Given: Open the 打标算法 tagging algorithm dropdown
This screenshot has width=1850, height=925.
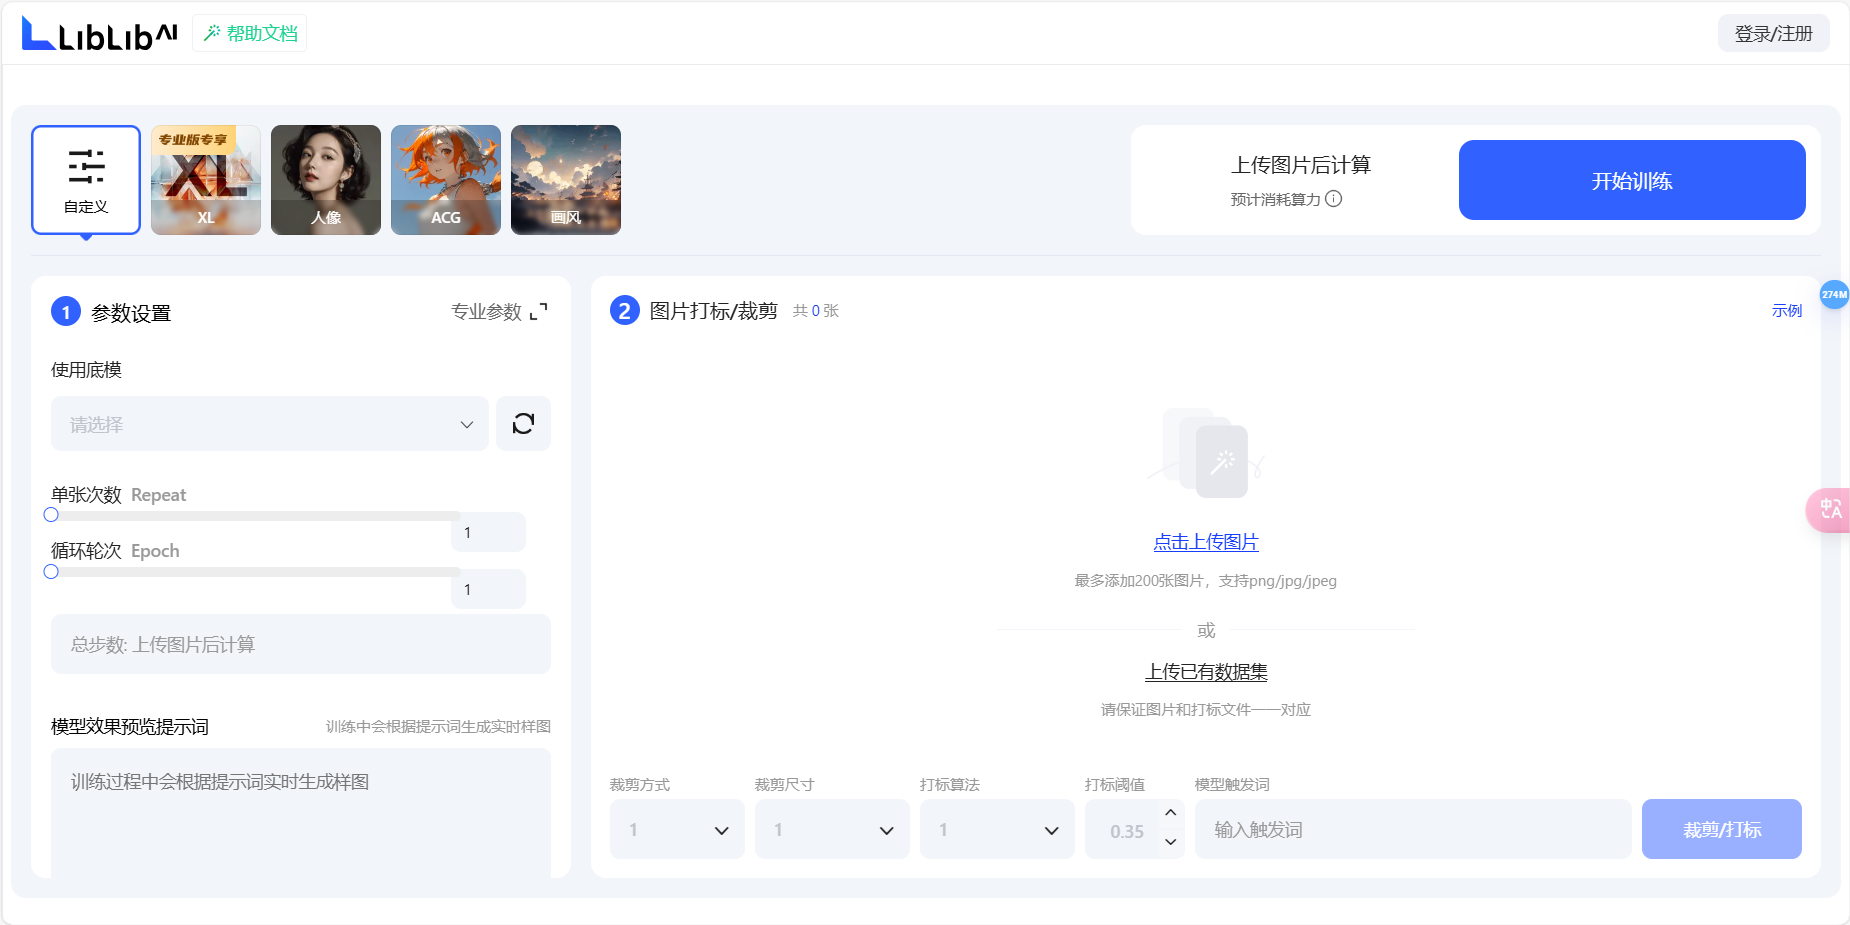Looking at the screenshot, I should [997, 829].
